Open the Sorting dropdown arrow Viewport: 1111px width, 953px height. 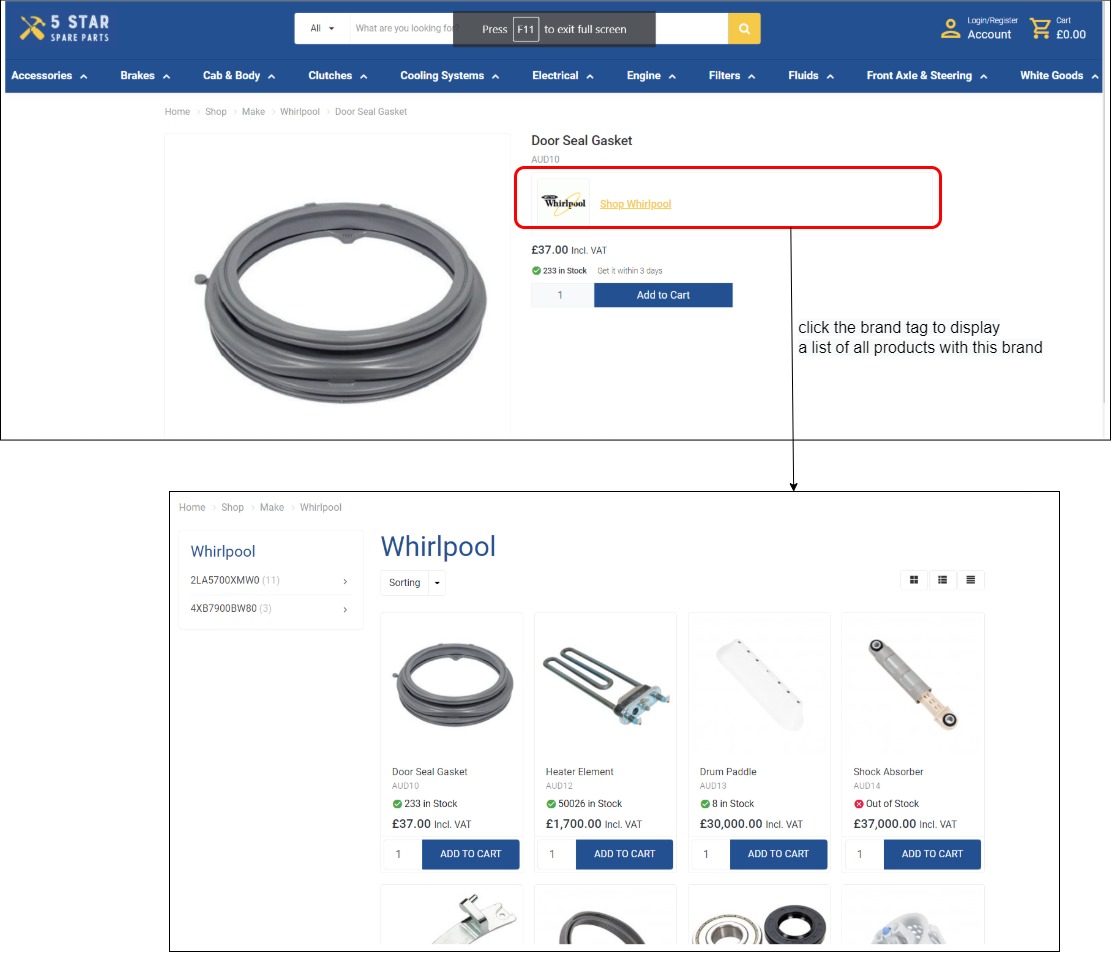437,583
